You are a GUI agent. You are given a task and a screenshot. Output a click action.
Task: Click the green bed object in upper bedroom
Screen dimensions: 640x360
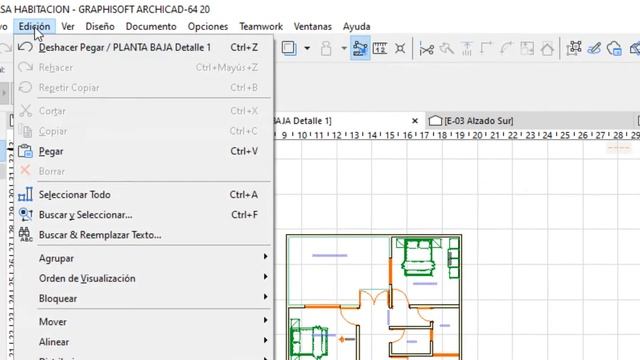pyautogui.click(x=419, y=257)
